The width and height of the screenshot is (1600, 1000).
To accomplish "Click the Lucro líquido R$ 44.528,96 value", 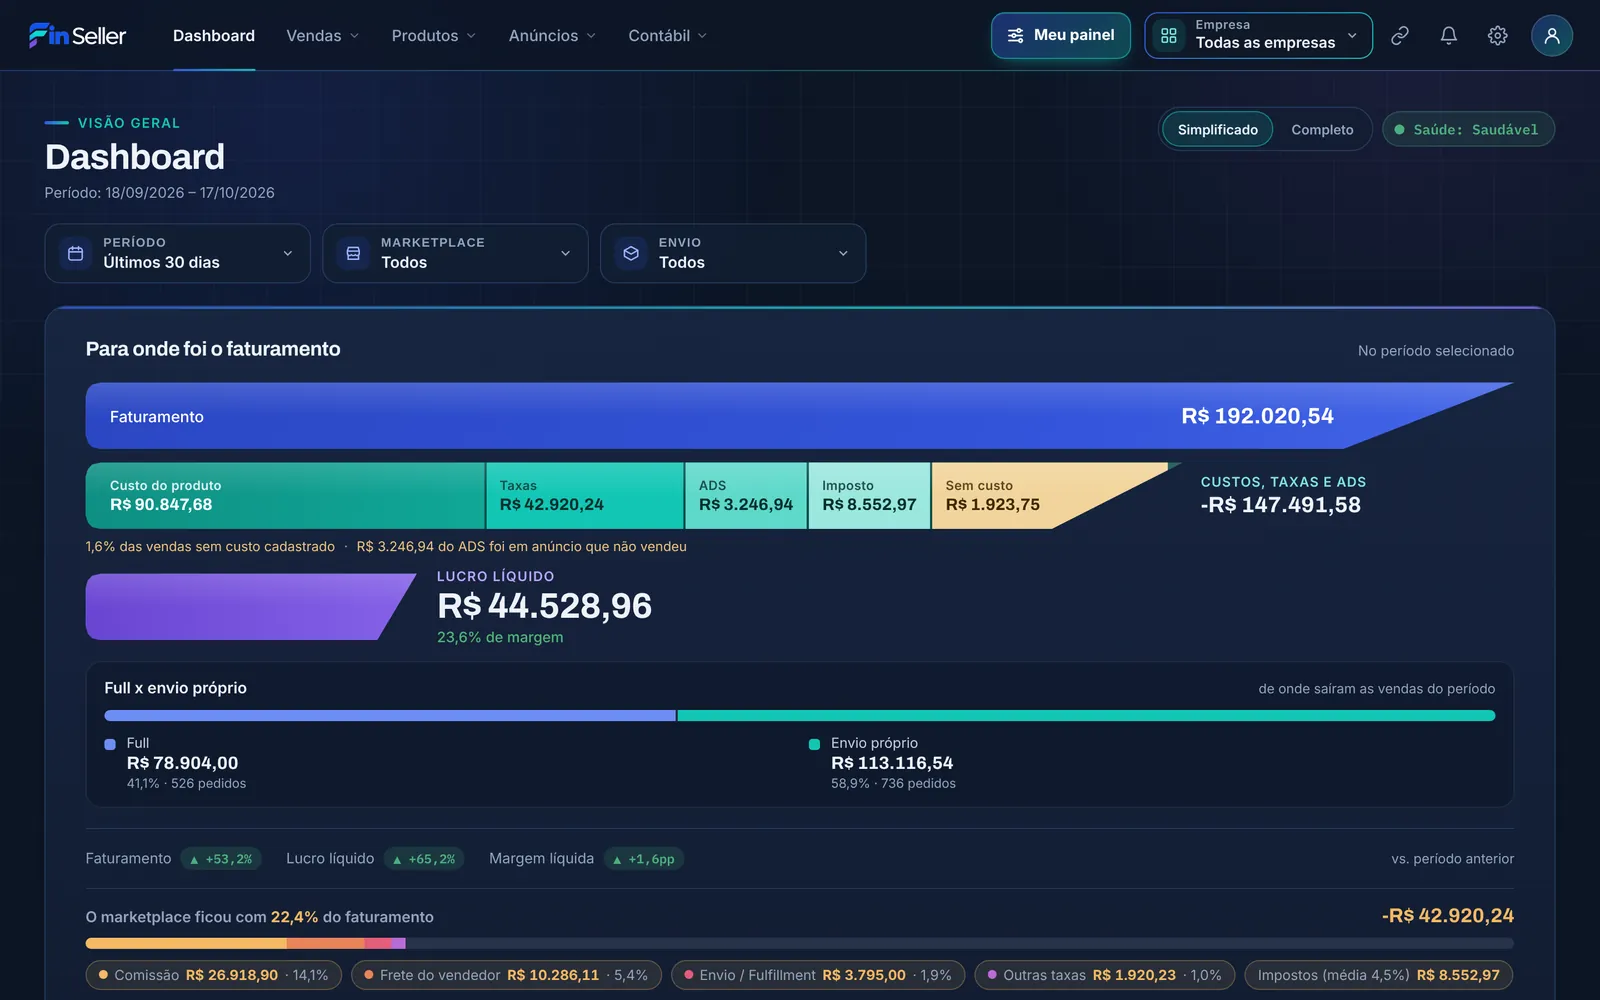I will tap(545, 606).
